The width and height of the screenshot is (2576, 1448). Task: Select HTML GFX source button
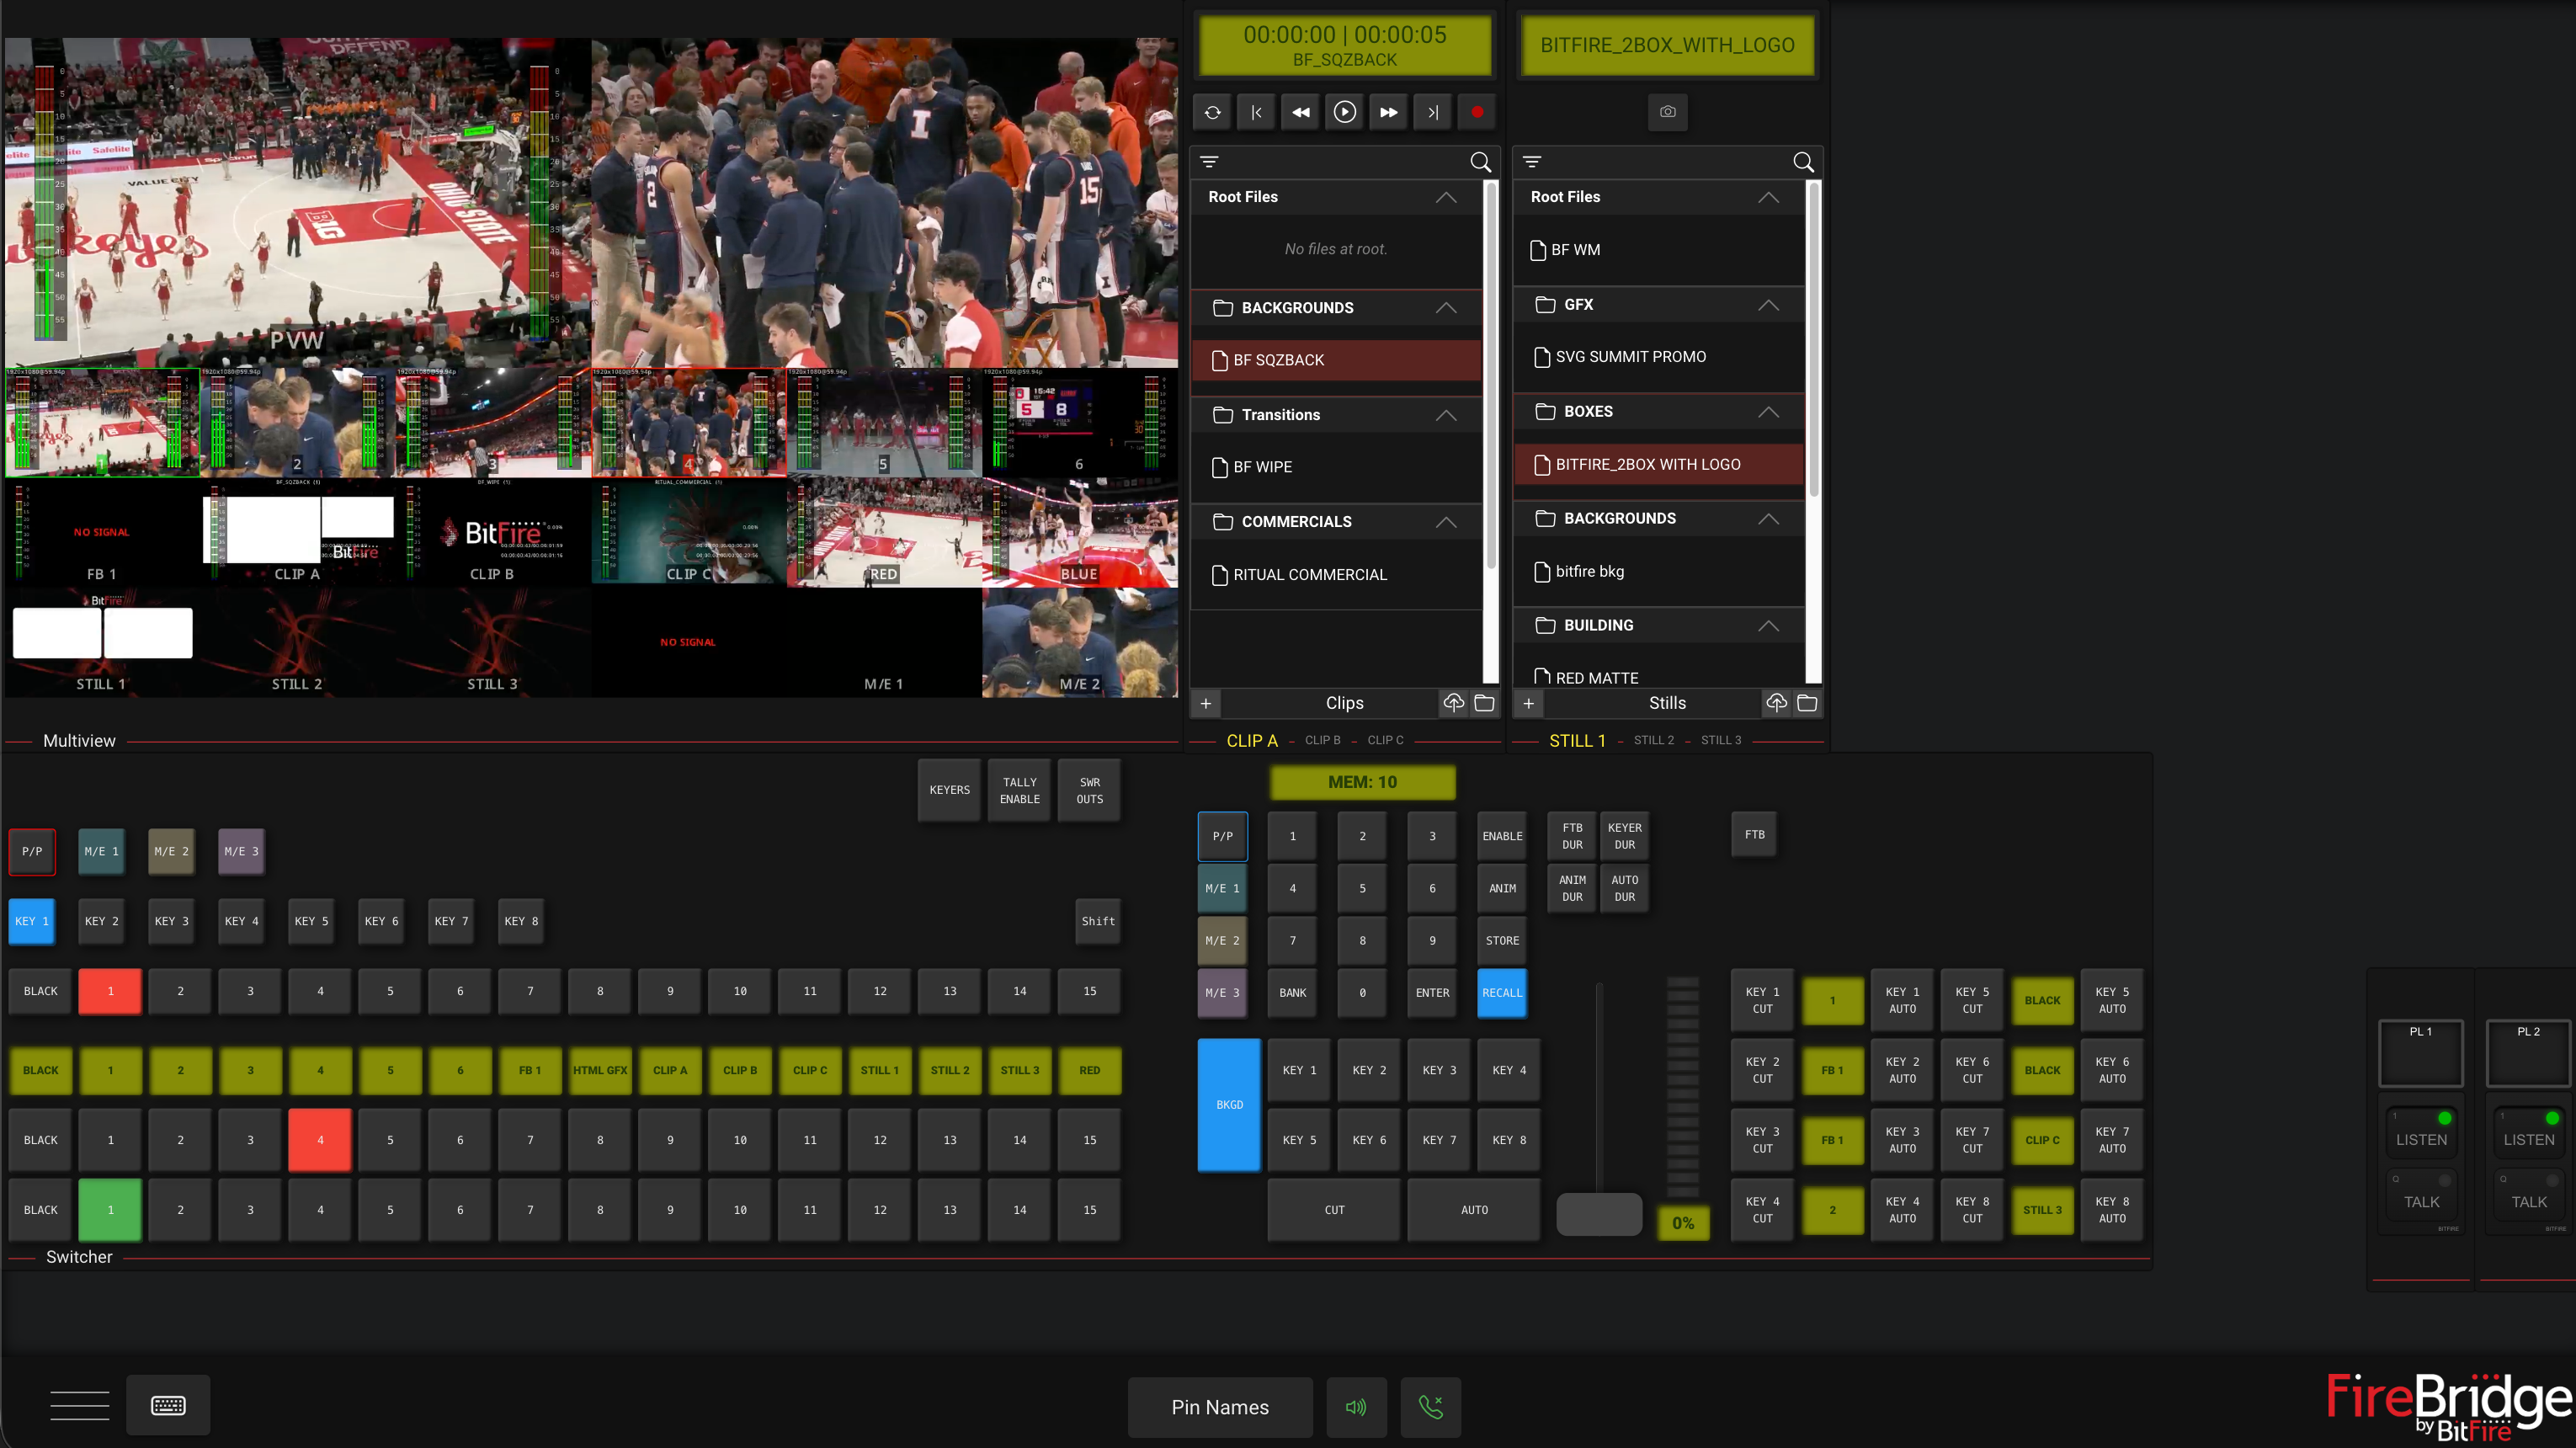[x=600, y=1070]
